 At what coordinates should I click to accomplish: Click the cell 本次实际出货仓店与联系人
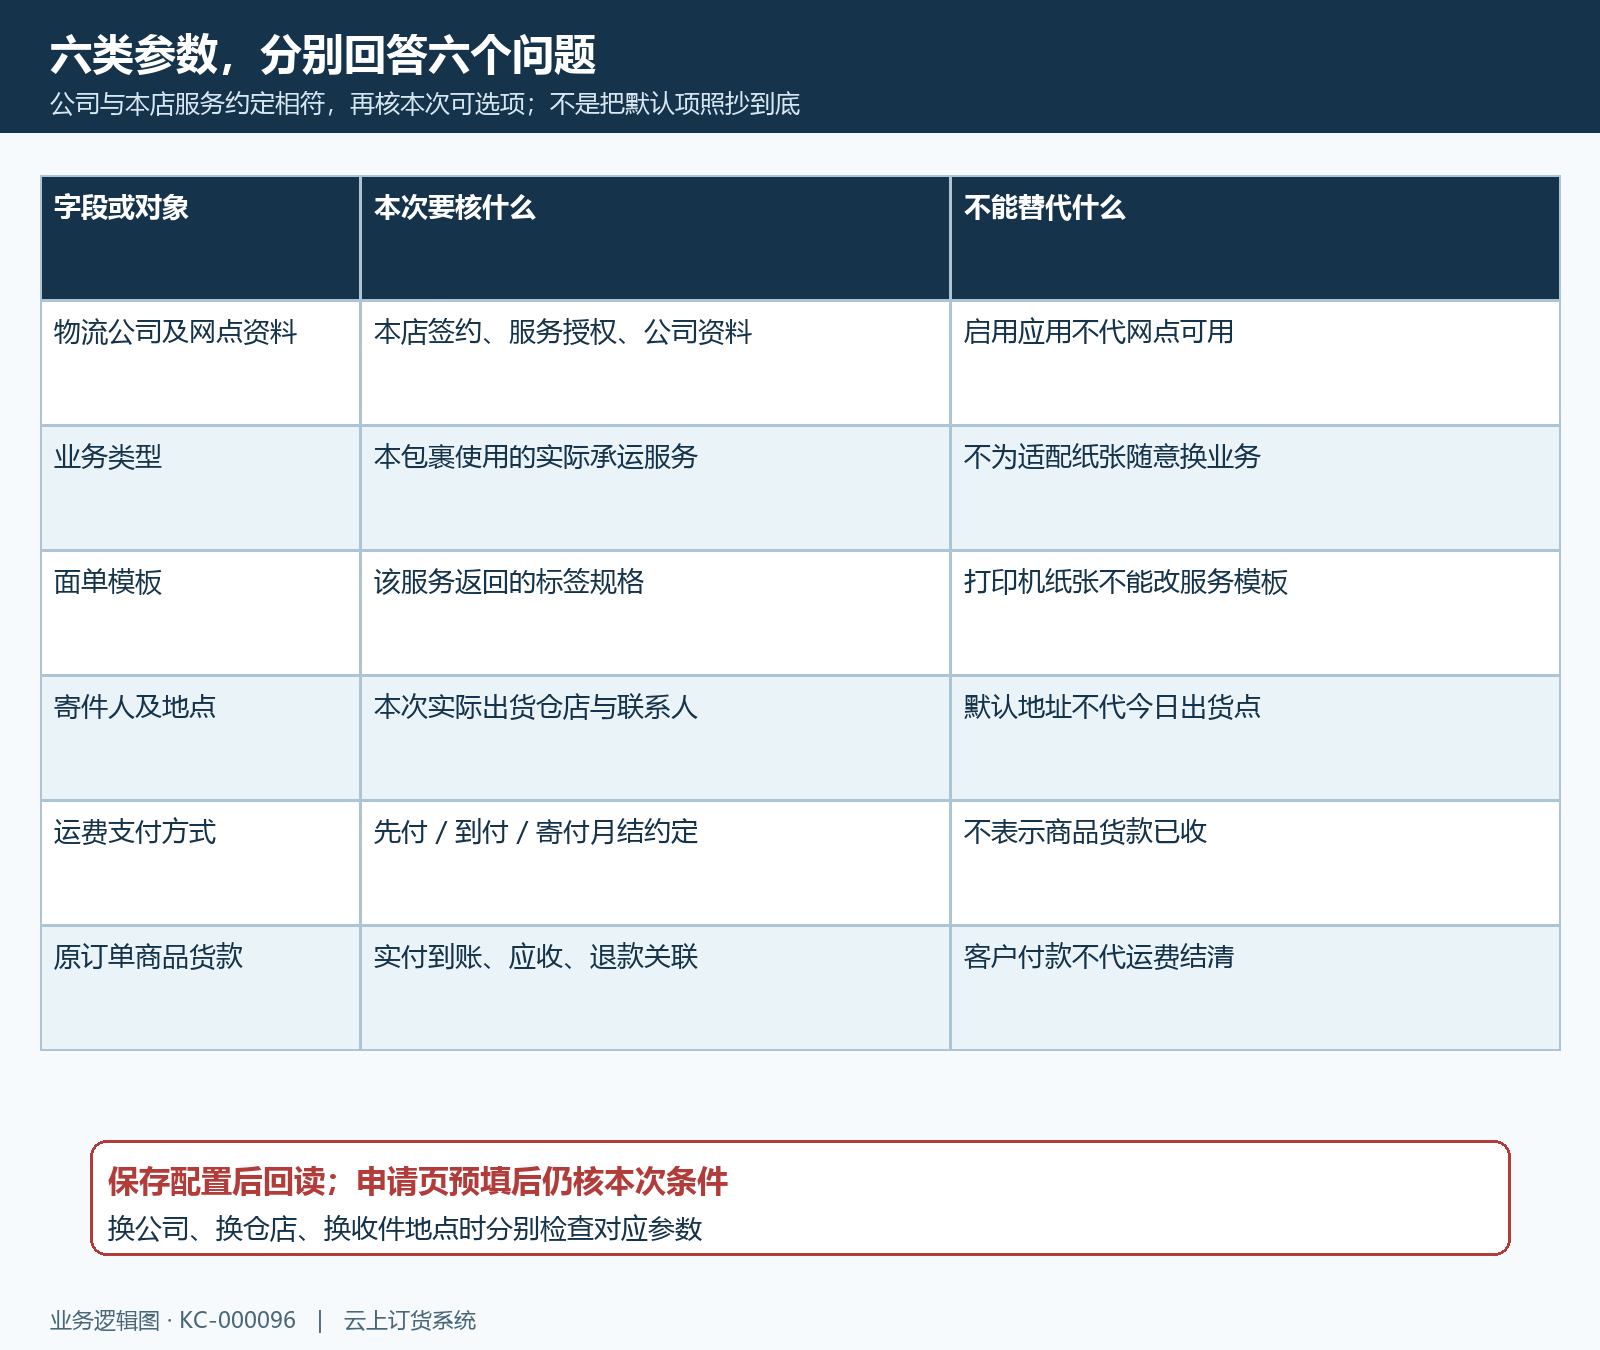pyautogui.click(x=655, y=738)
